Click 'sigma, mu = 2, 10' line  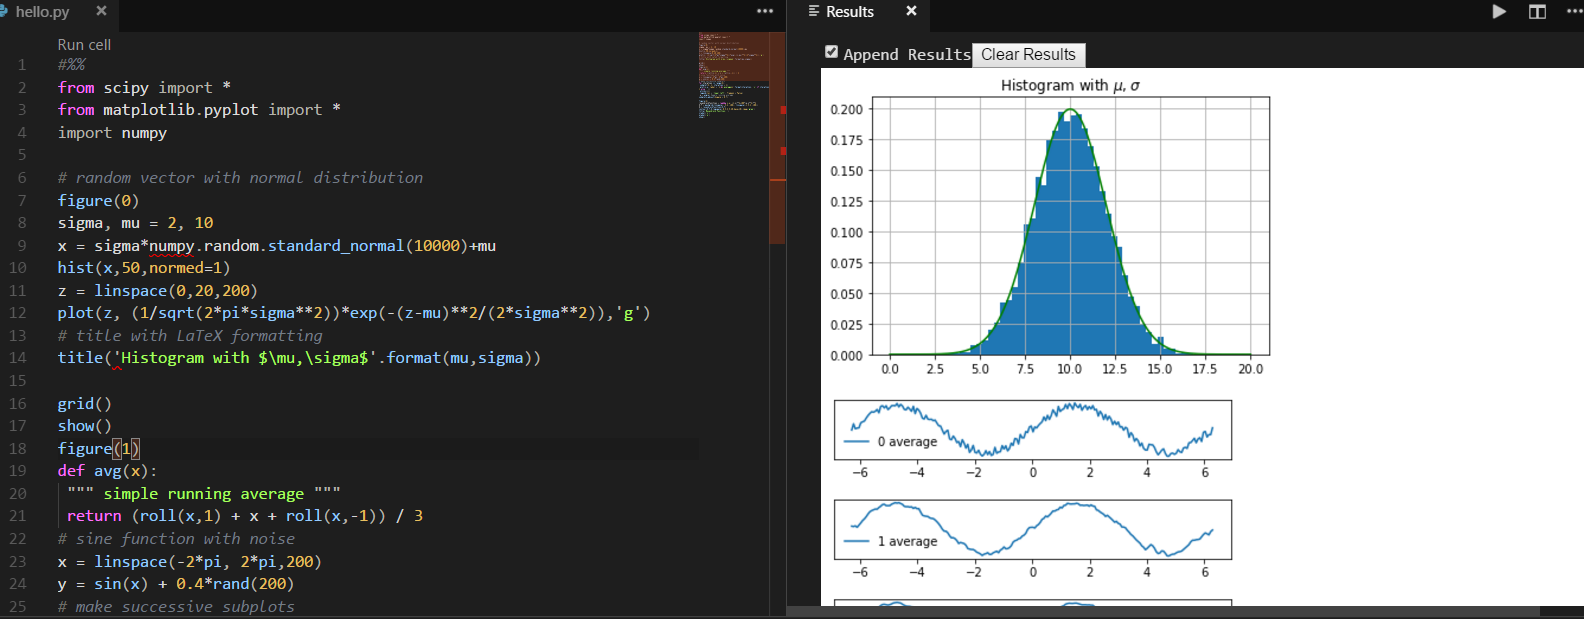(135, 223)
